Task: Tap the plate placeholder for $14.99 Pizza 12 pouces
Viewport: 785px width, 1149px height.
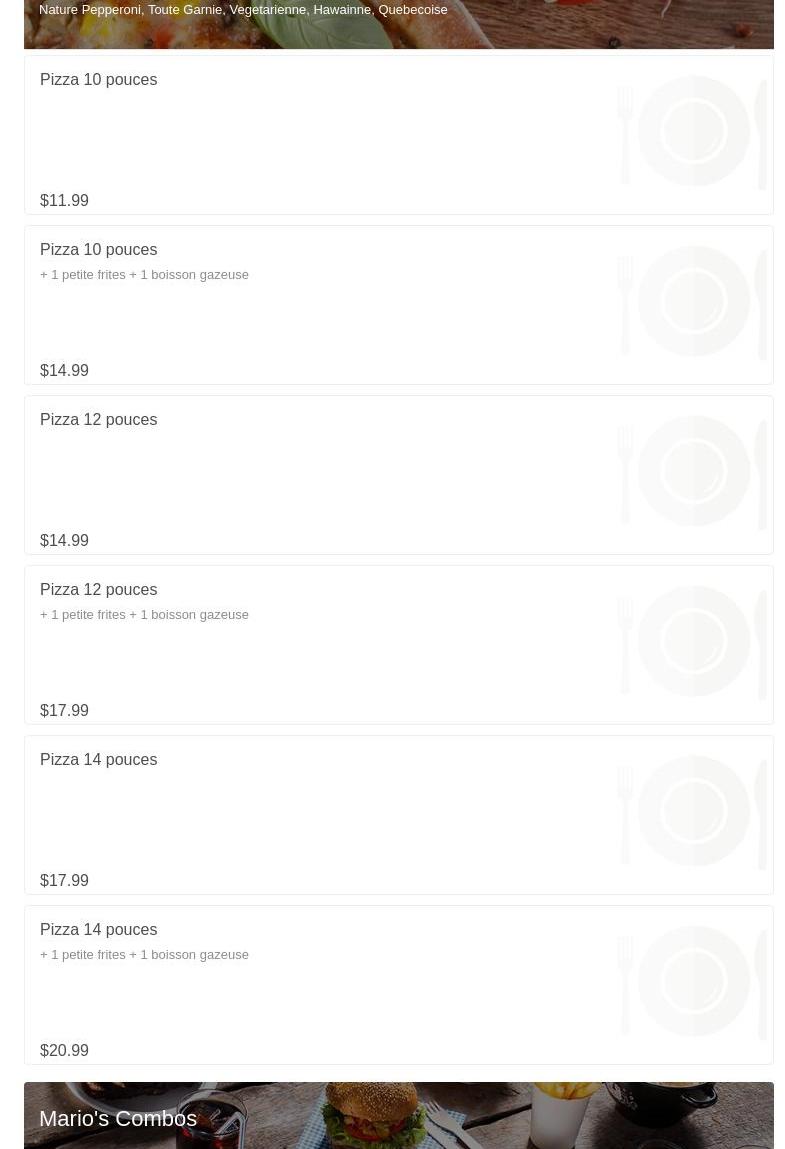Action: point(693,471)
